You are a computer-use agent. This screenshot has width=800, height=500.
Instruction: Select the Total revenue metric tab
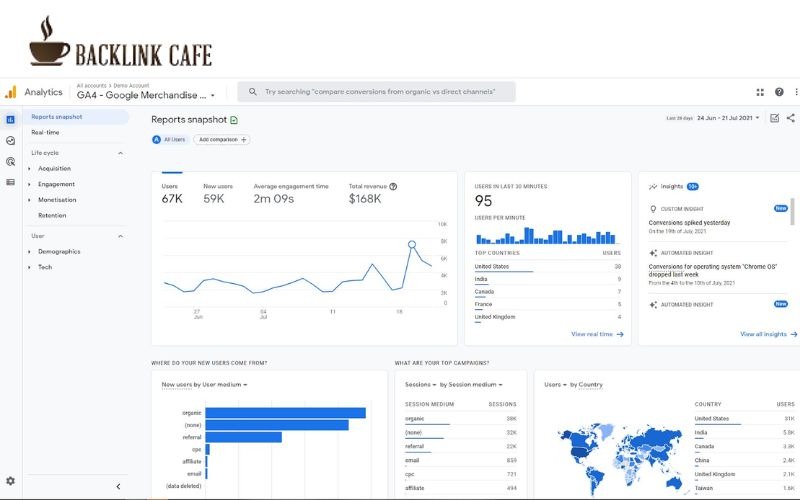pyautogui.click(x=372, y=194)
